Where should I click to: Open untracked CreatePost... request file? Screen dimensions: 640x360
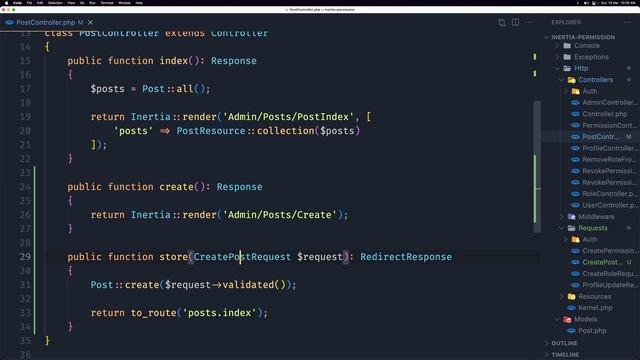602,262
